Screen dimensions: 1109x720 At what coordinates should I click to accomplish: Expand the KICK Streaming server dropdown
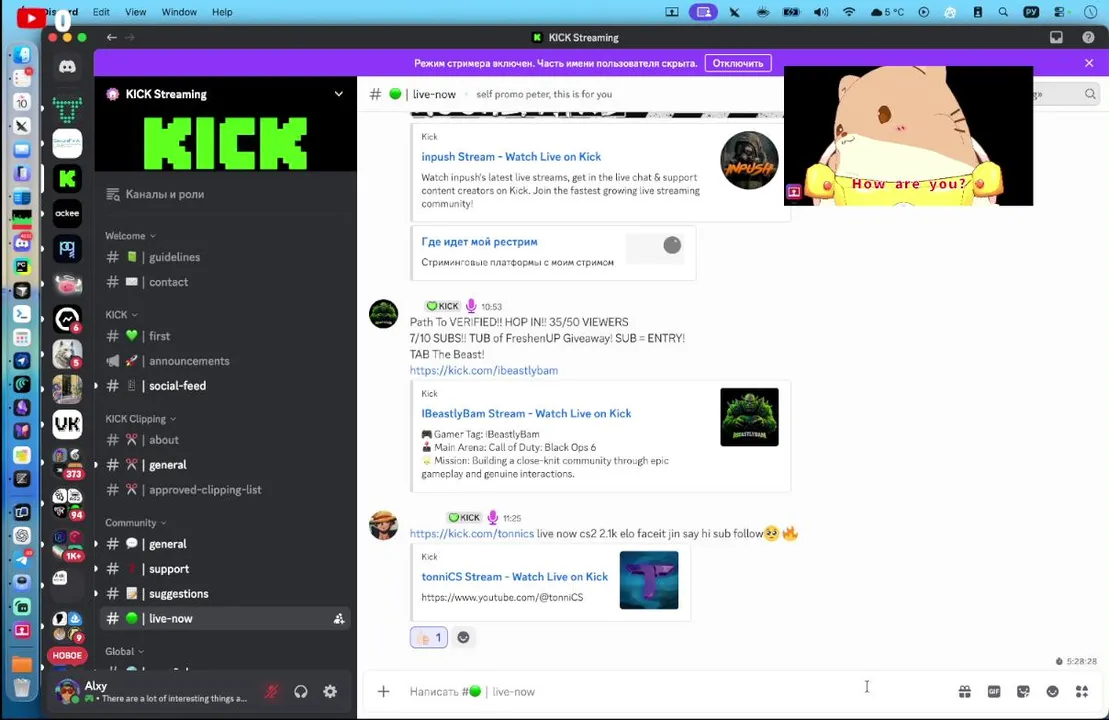point(339,93)
